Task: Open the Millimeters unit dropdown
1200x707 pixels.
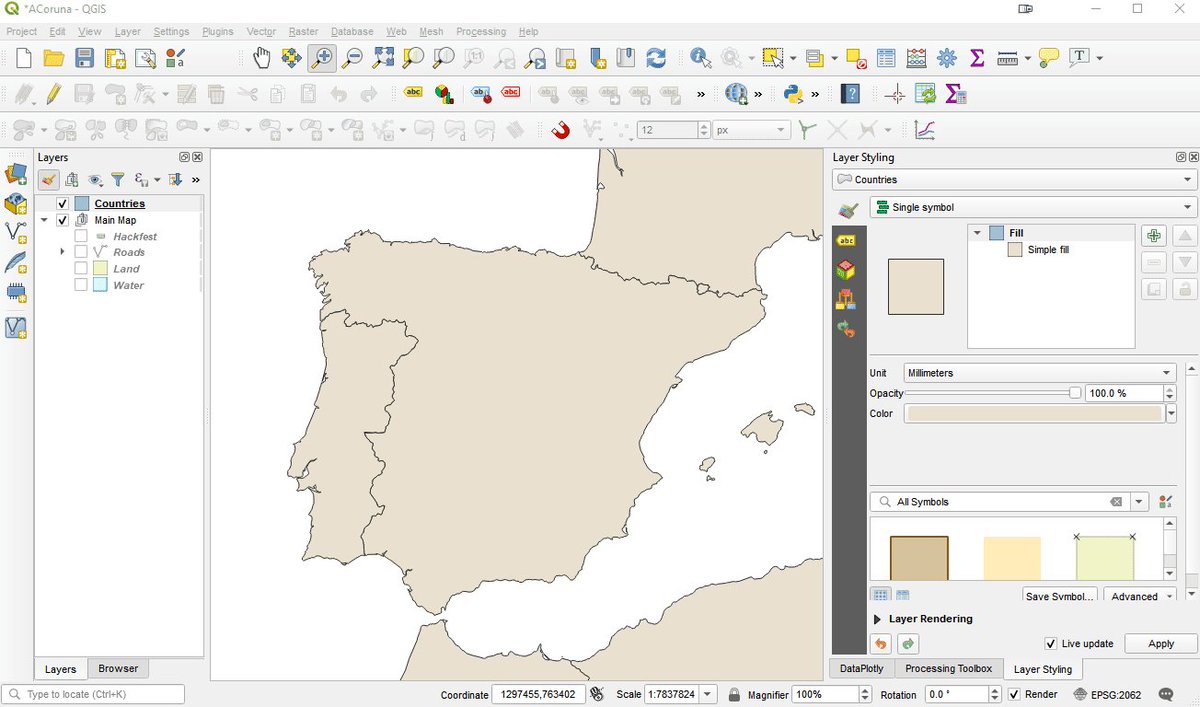Action: tap(1039, 373)
